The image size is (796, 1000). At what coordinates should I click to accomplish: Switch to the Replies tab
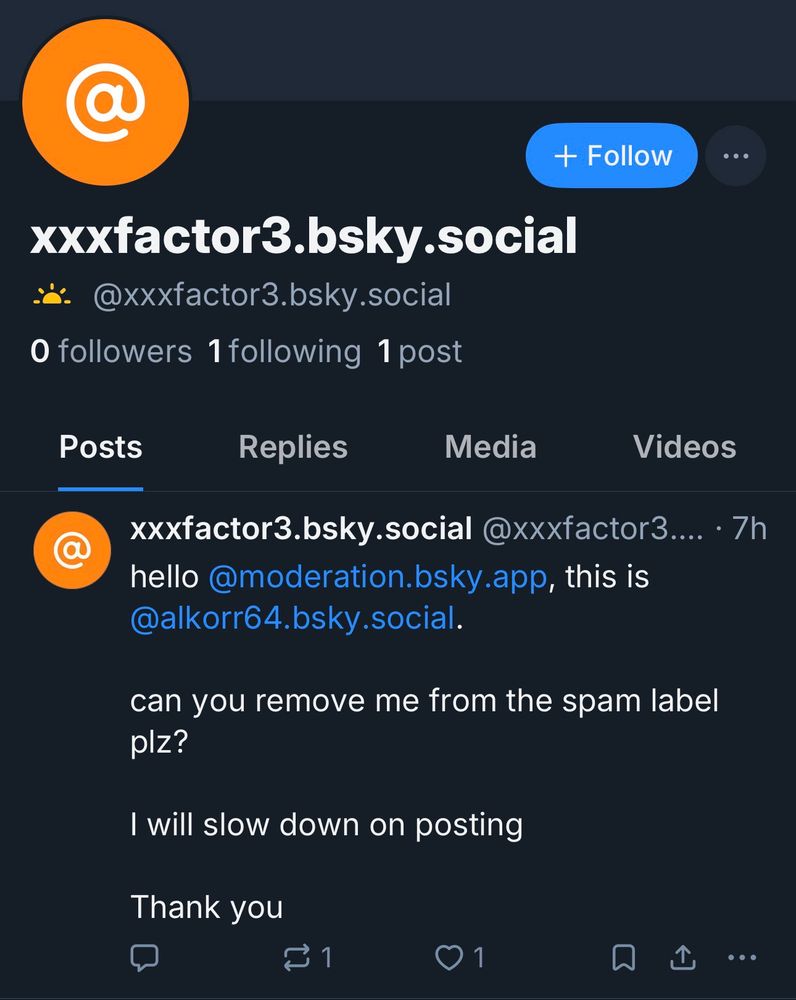coord(293,447)
